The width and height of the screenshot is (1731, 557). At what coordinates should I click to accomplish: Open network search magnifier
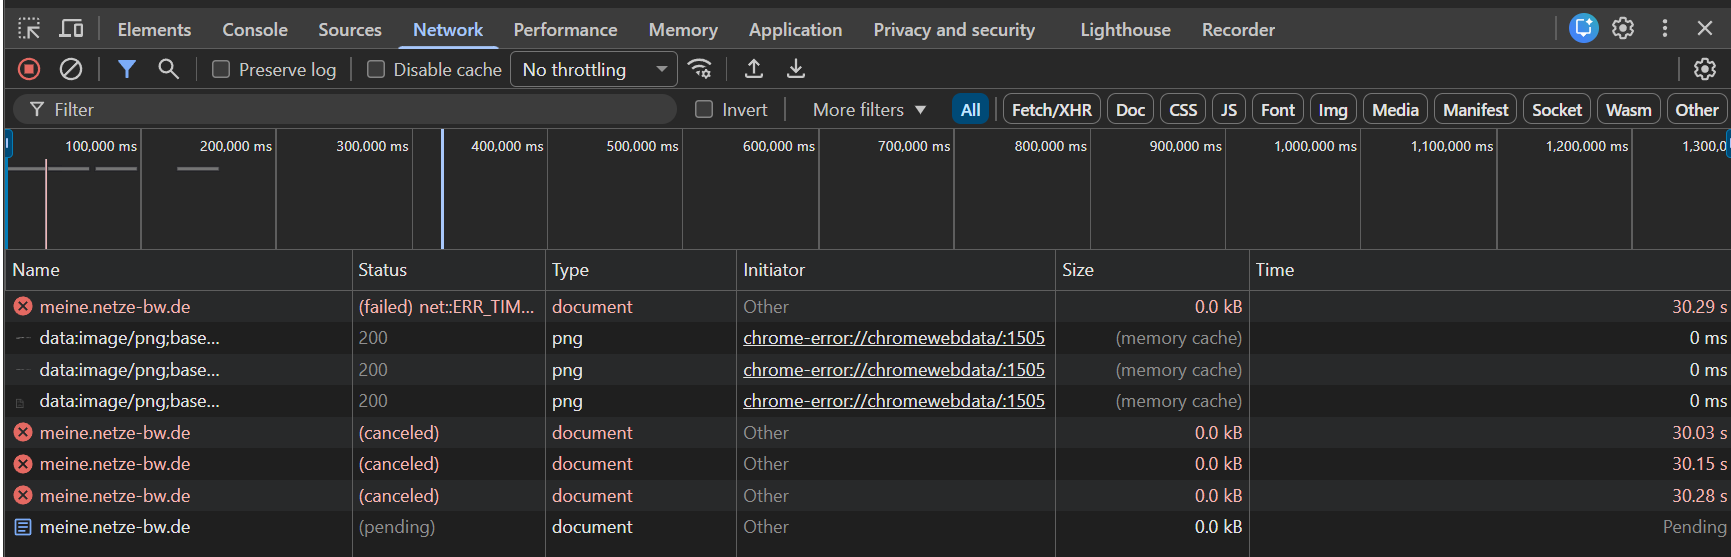pyautogui.click(x=168, y=69)
